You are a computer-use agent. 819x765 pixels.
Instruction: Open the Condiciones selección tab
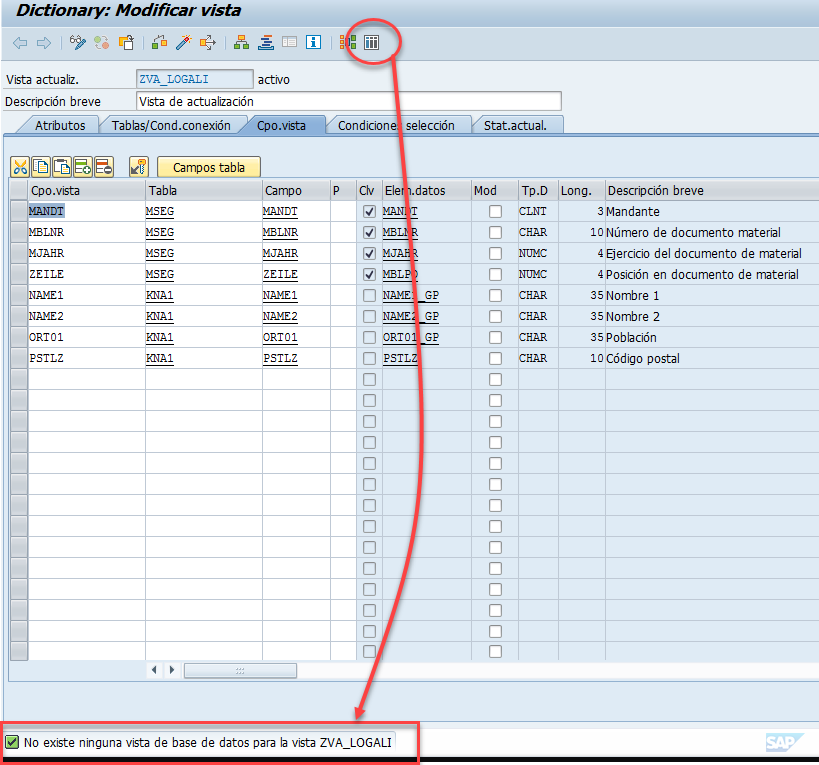coord(396,125)
